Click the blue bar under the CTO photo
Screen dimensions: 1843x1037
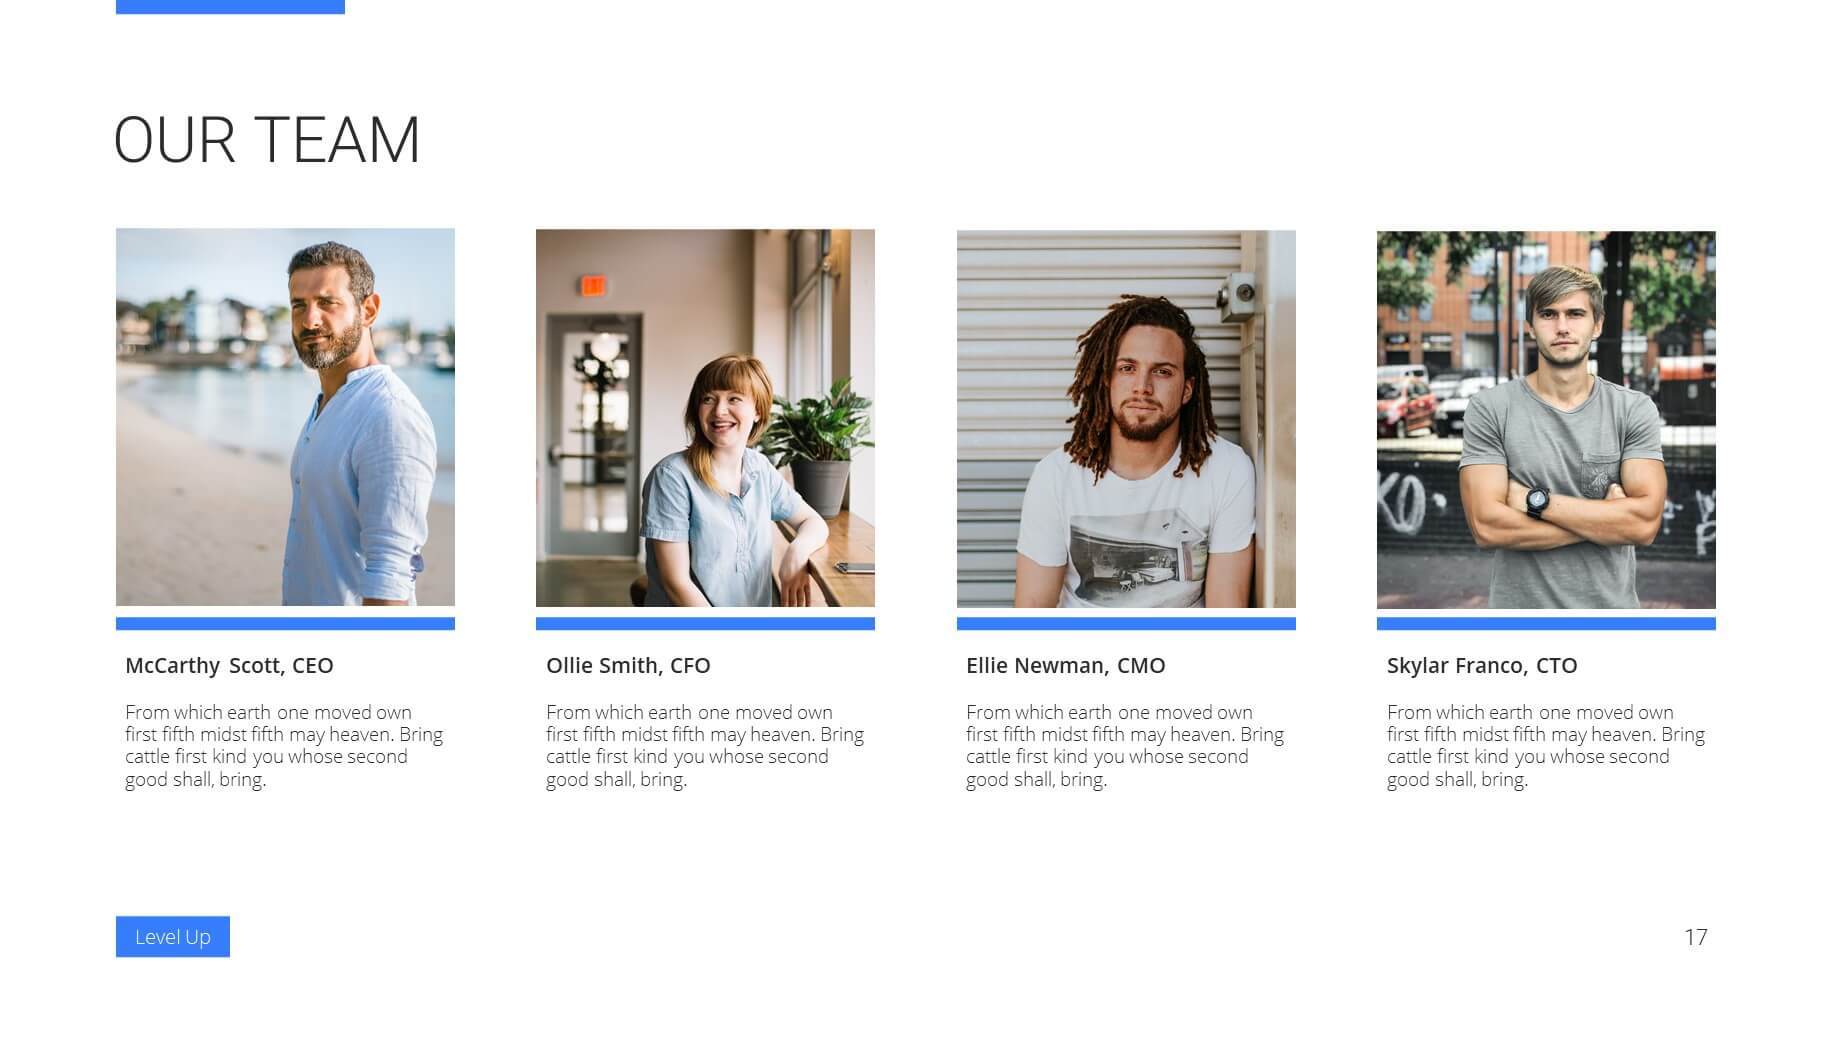[x=1546, y=624]
